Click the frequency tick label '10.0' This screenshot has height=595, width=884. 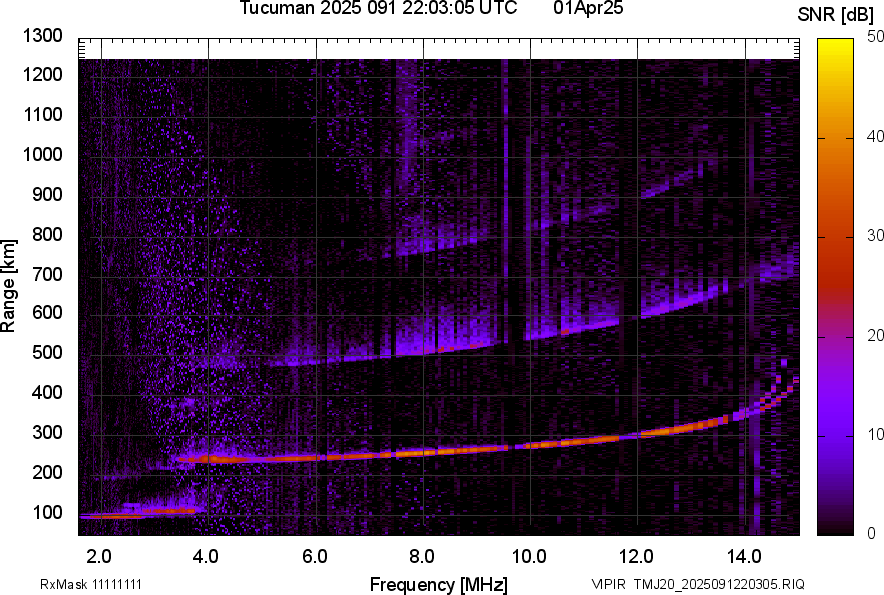coord(529,556)
